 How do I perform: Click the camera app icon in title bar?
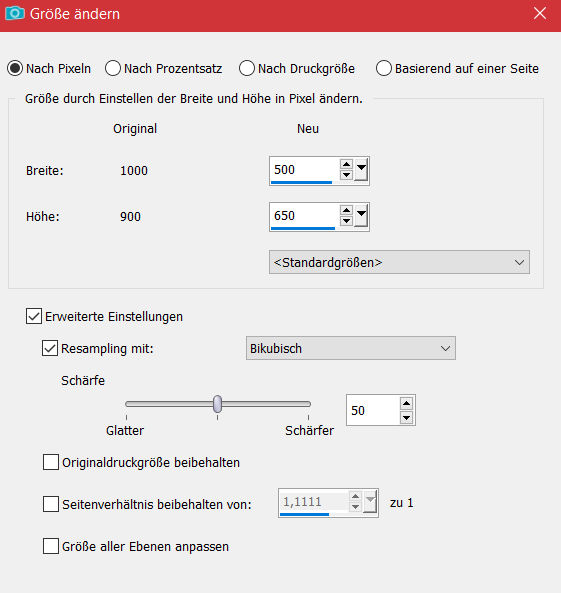(15, 14)
